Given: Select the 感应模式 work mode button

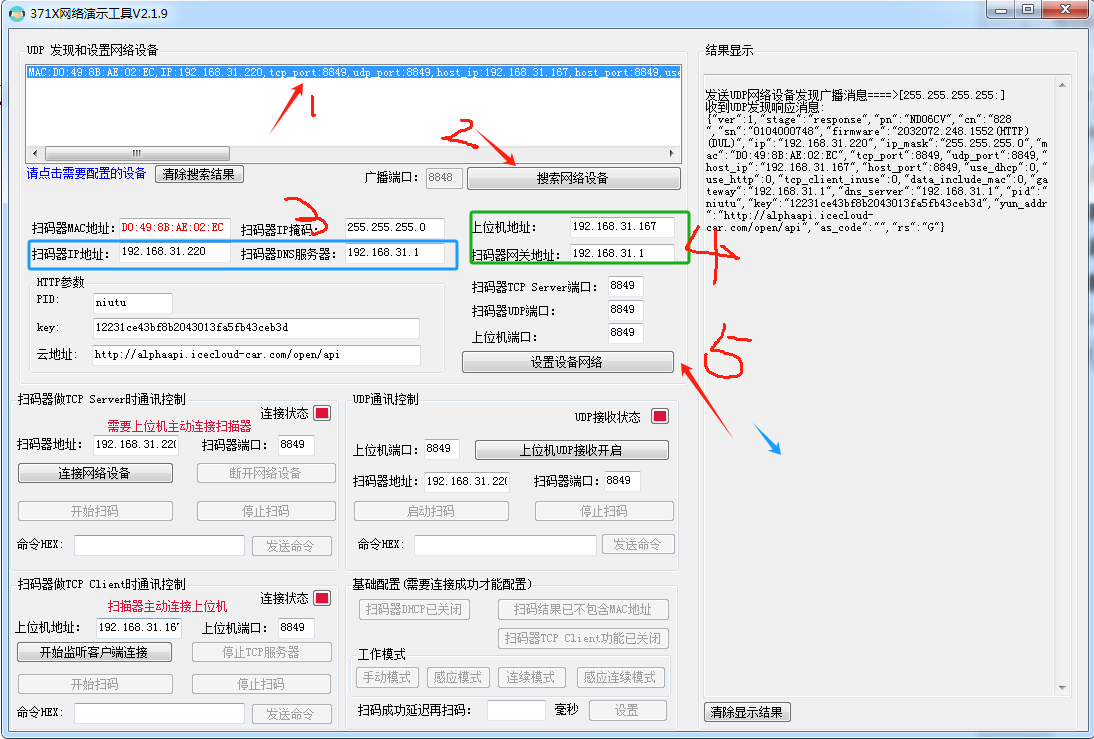Looking at the screenshot, I should click(458, 677).
